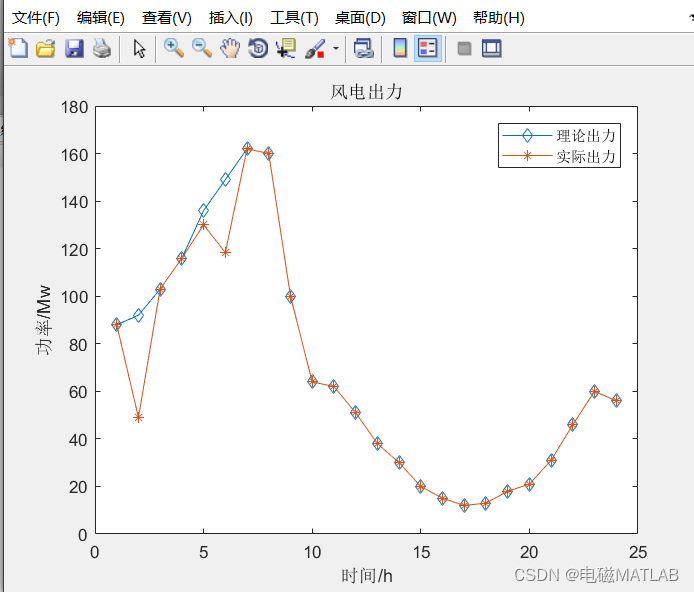Click the New Figure icon
694x592 pixels.
[x=18, y=48]
